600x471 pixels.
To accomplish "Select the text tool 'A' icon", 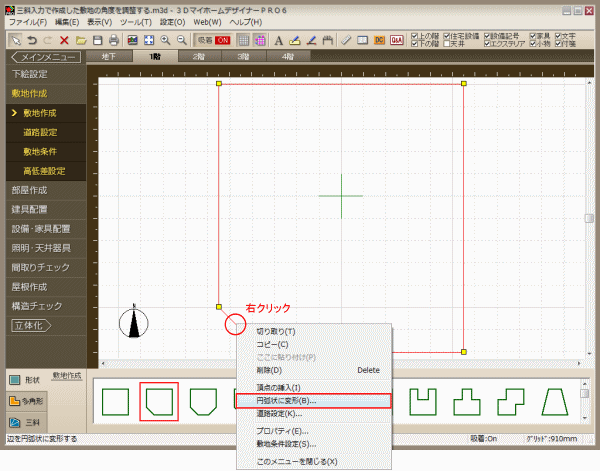I will [278, 40].
